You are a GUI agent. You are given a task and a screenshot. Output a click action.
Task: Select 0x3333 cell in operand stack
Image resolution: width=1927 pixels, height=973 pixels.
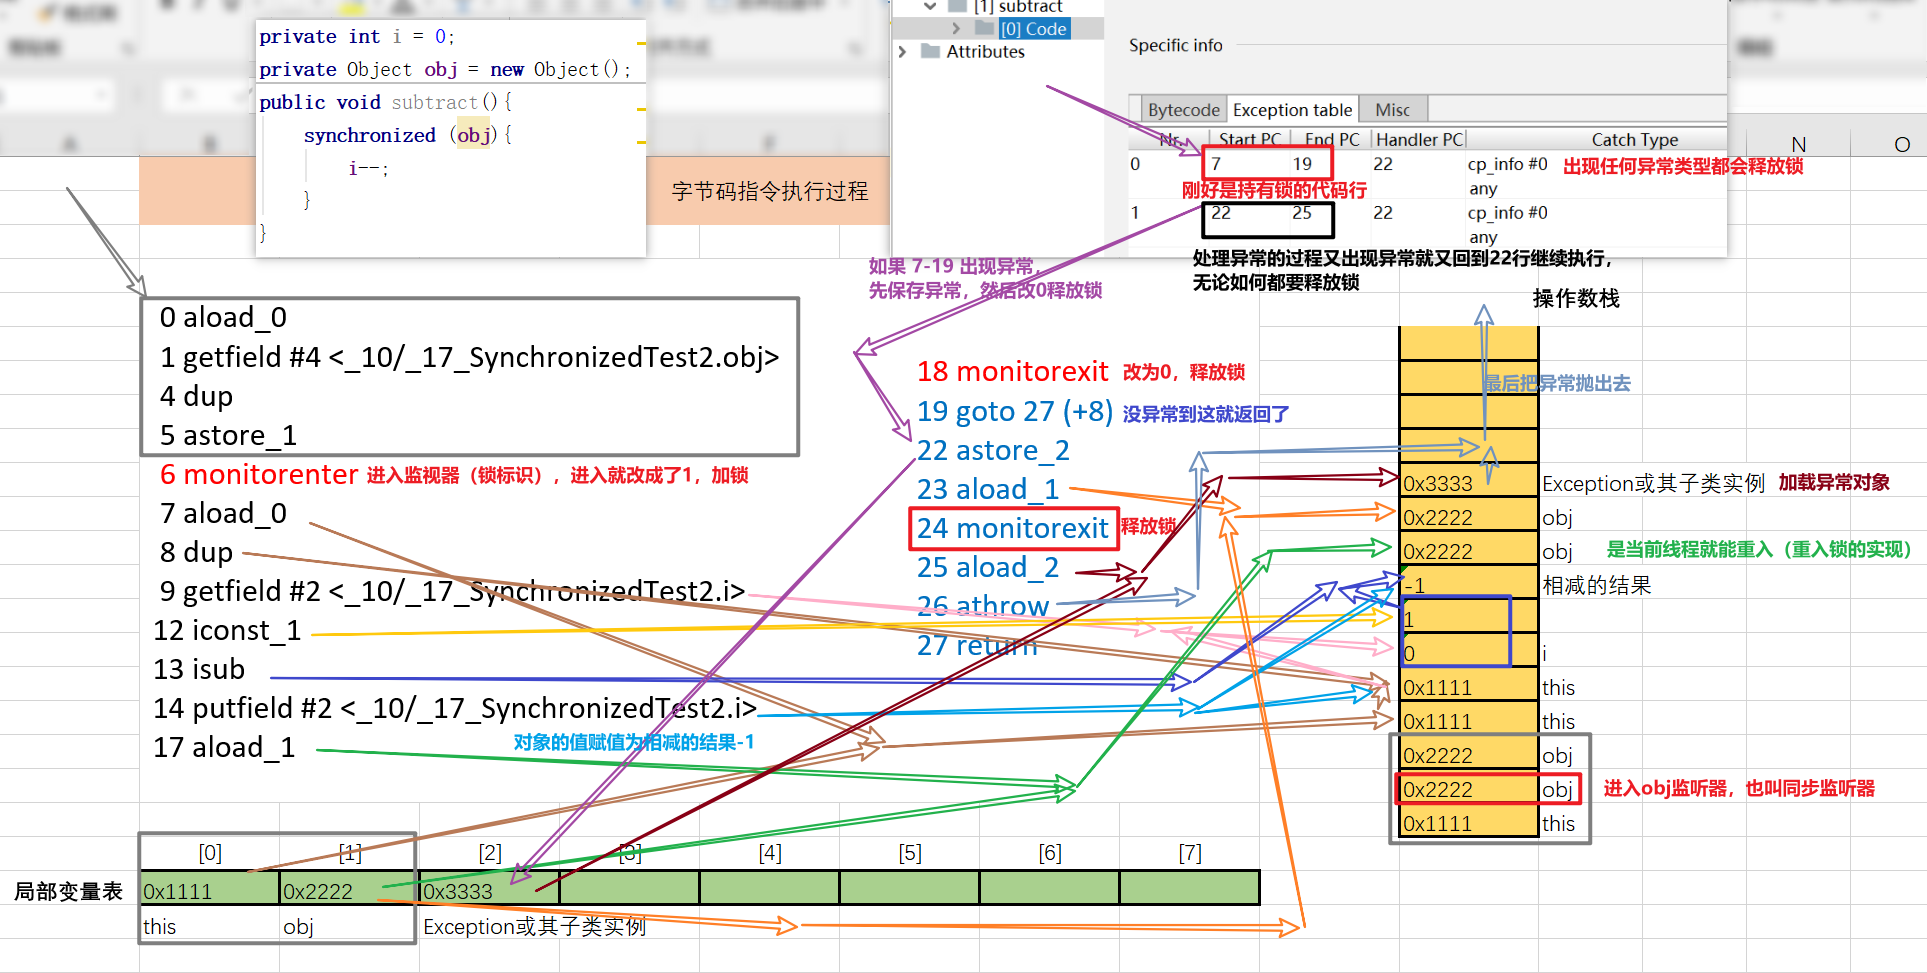tap(1469, 483)
